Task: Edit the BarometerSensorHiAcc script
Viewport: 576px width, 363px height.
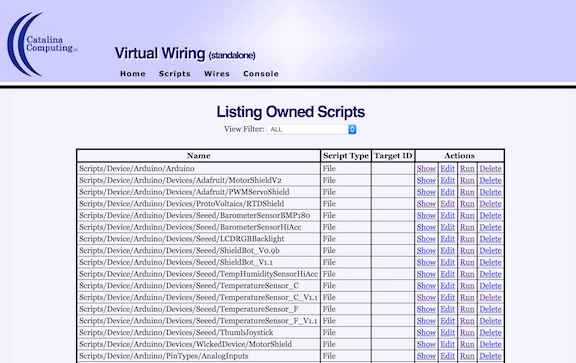Action: click(x=447, y=227)
